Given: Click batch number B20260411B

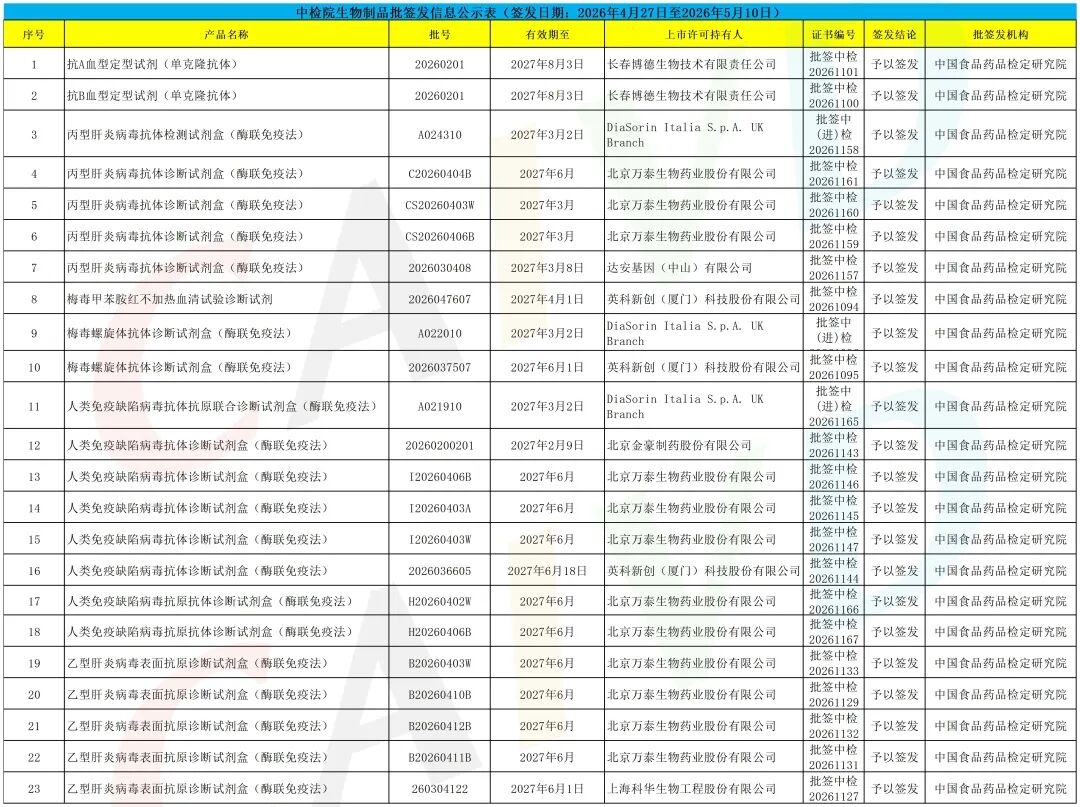Looking at the screenshot, I should coord(439,757).
